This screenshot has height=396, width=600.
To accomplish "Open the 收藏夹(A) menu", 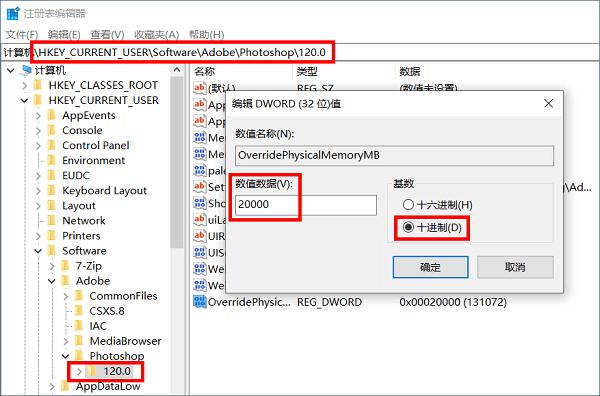I will 157,35.
